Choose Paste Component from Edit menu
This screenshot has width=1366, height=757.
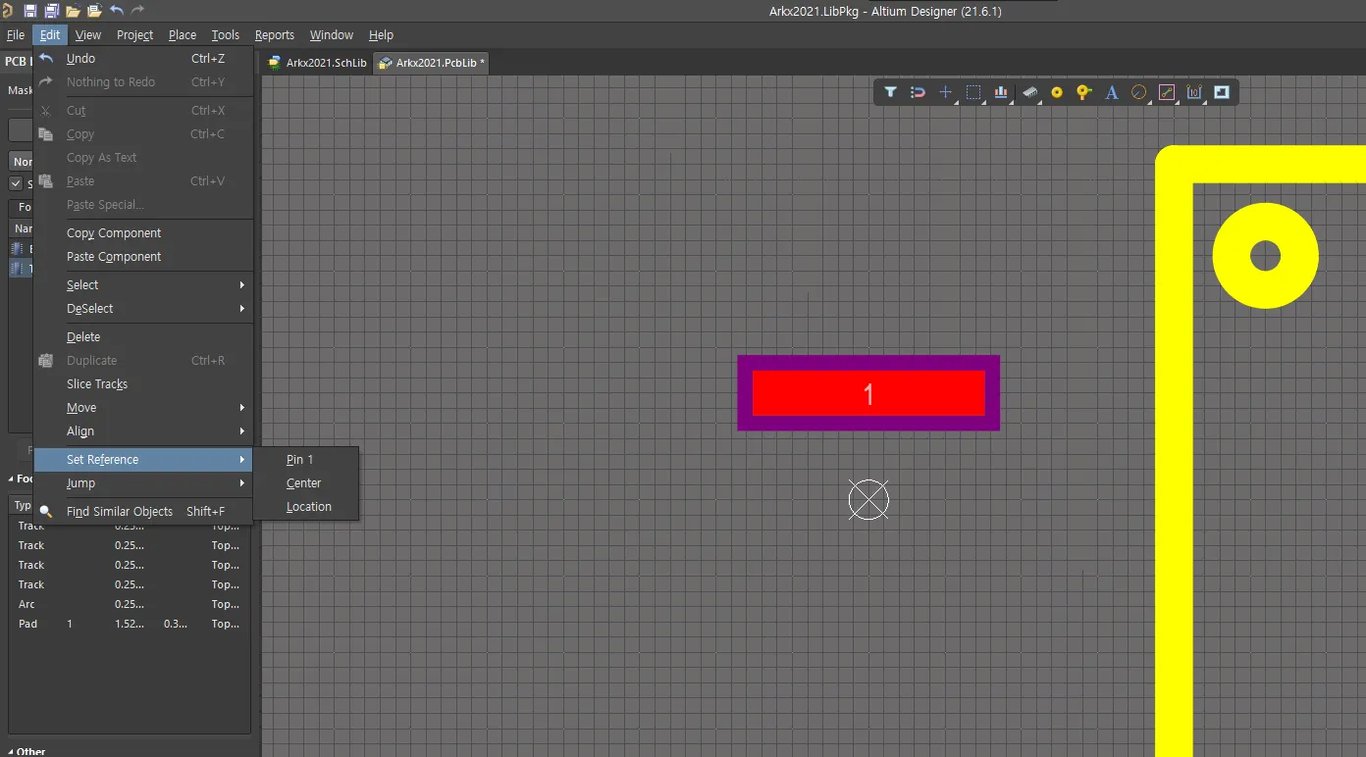pyautogui.click(x=144, y=257)
